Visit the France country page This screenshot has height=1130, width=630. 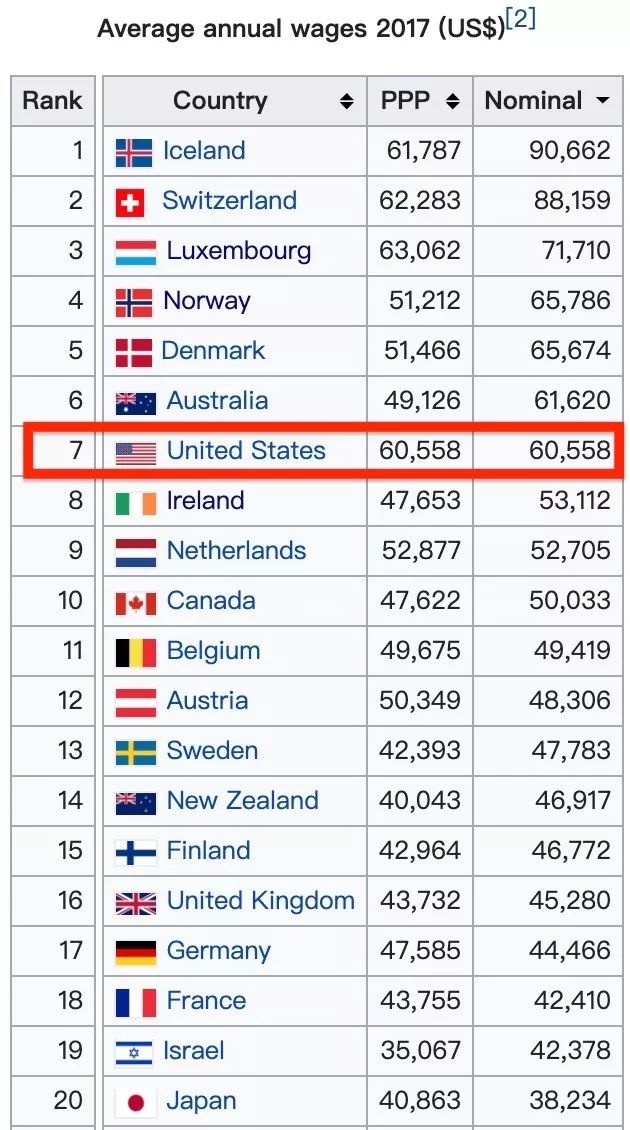[x=206, y=1002]
